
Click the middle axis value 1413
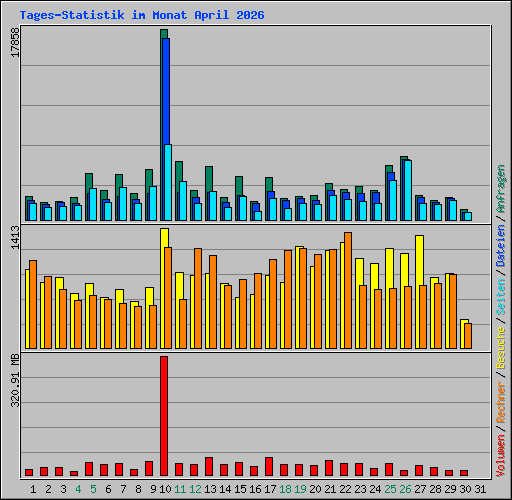point(15,237)
